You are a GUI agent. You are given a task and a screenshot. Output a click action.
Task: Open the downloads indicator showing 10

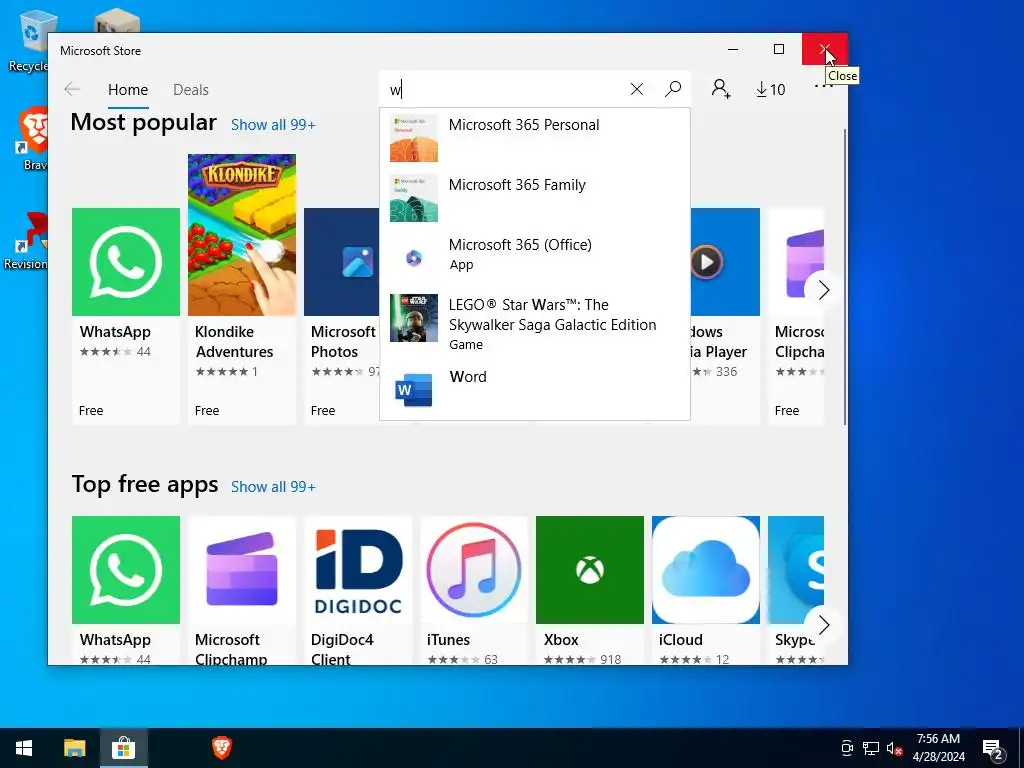click(771, 89)
